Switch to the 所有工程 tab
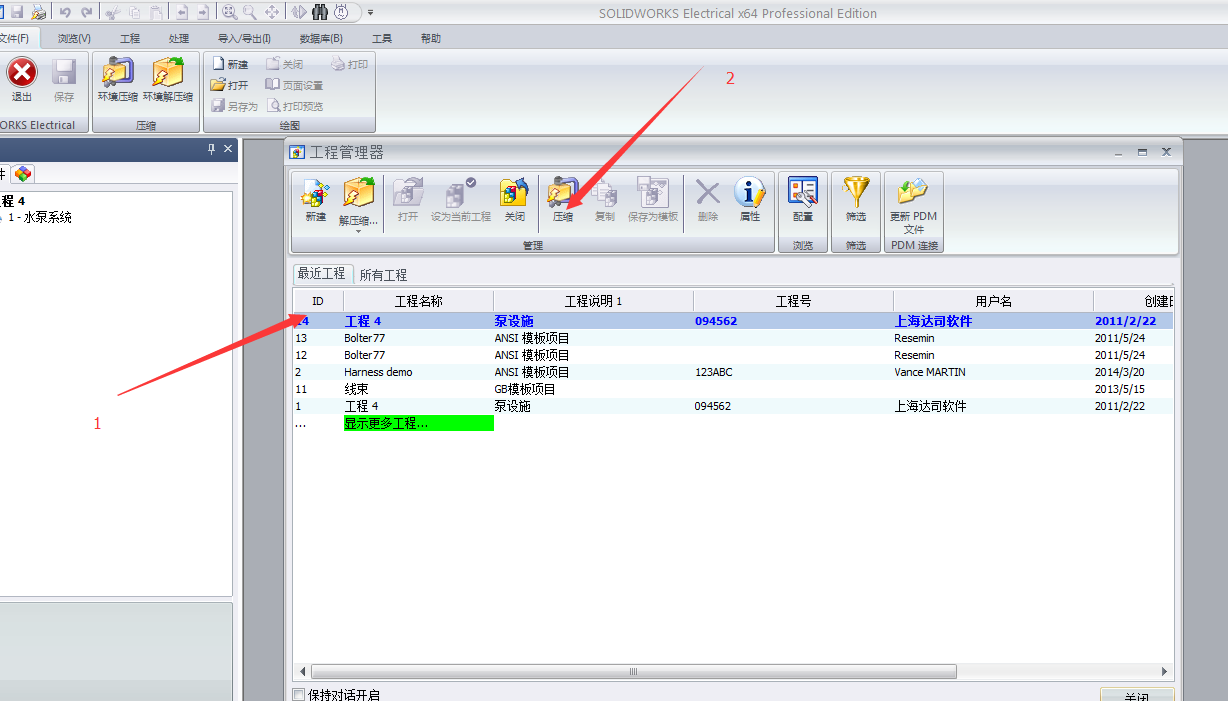1228x701 pixels. tap(383, 274)
